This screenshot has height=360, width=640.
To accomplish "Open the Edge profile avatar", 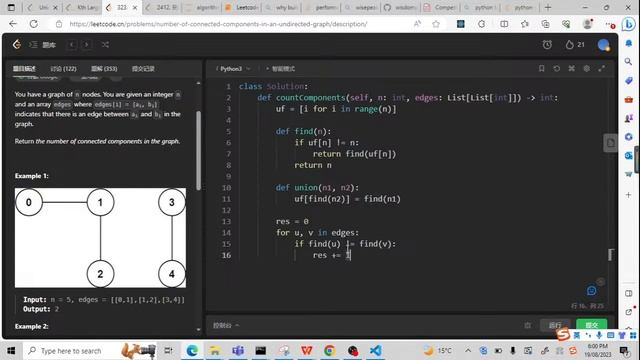I will click(588, 24).
